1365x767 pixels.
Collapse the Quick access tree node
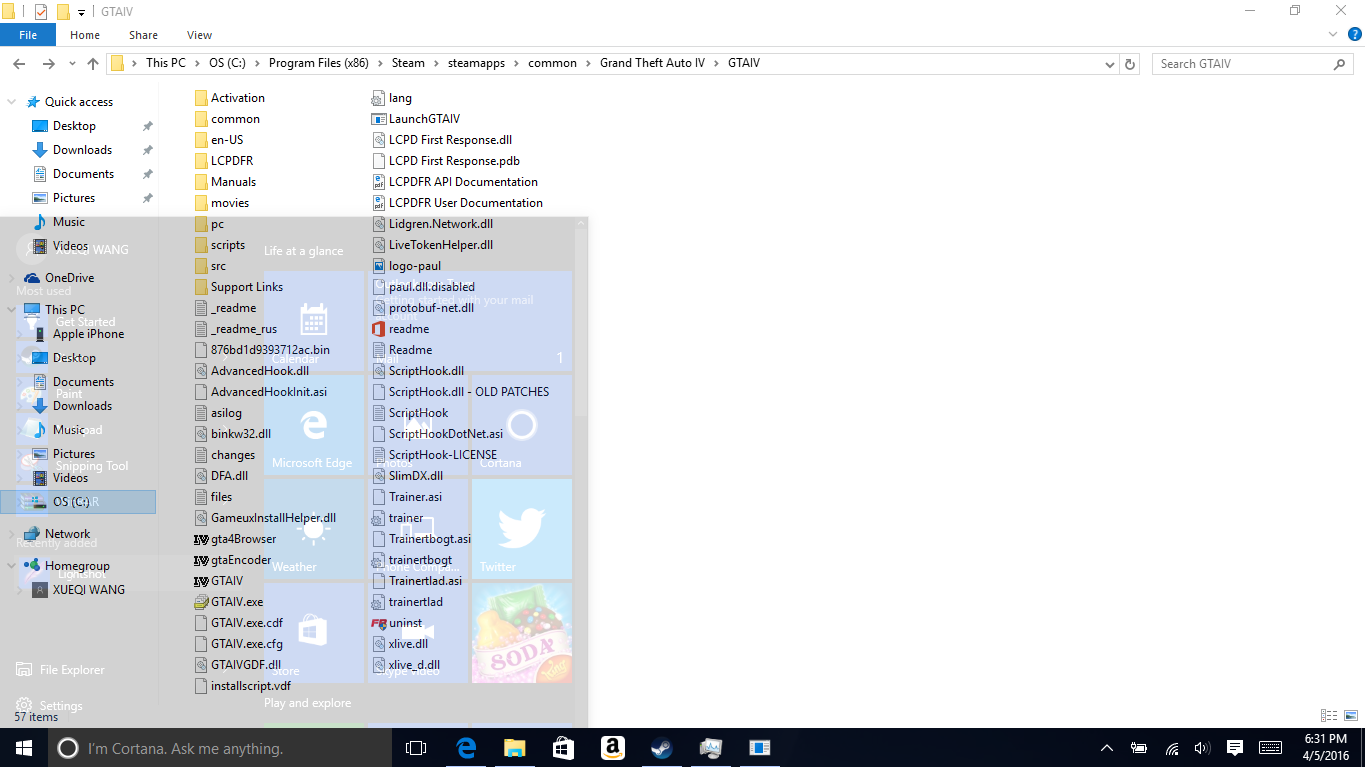pos(12,102)
